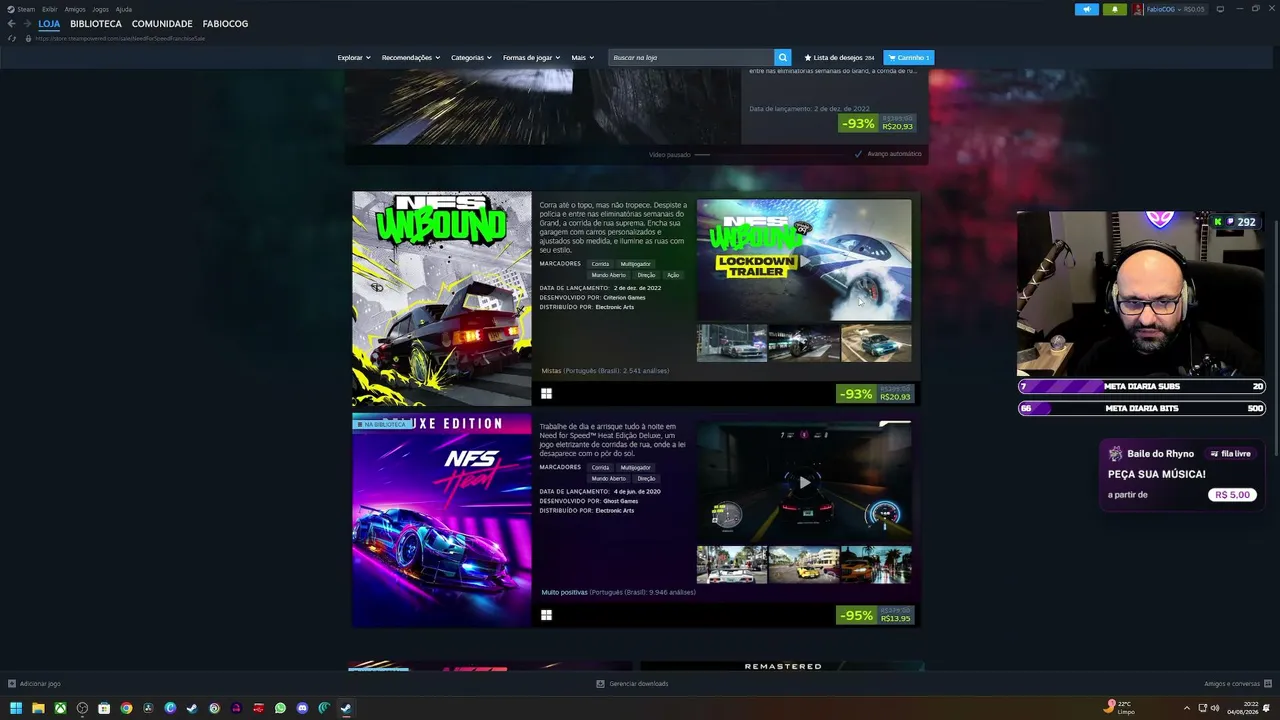Switch to Big Picture mode icon
The image size is (1280, 720).
pyautogui.click(x=1220, y=9)
